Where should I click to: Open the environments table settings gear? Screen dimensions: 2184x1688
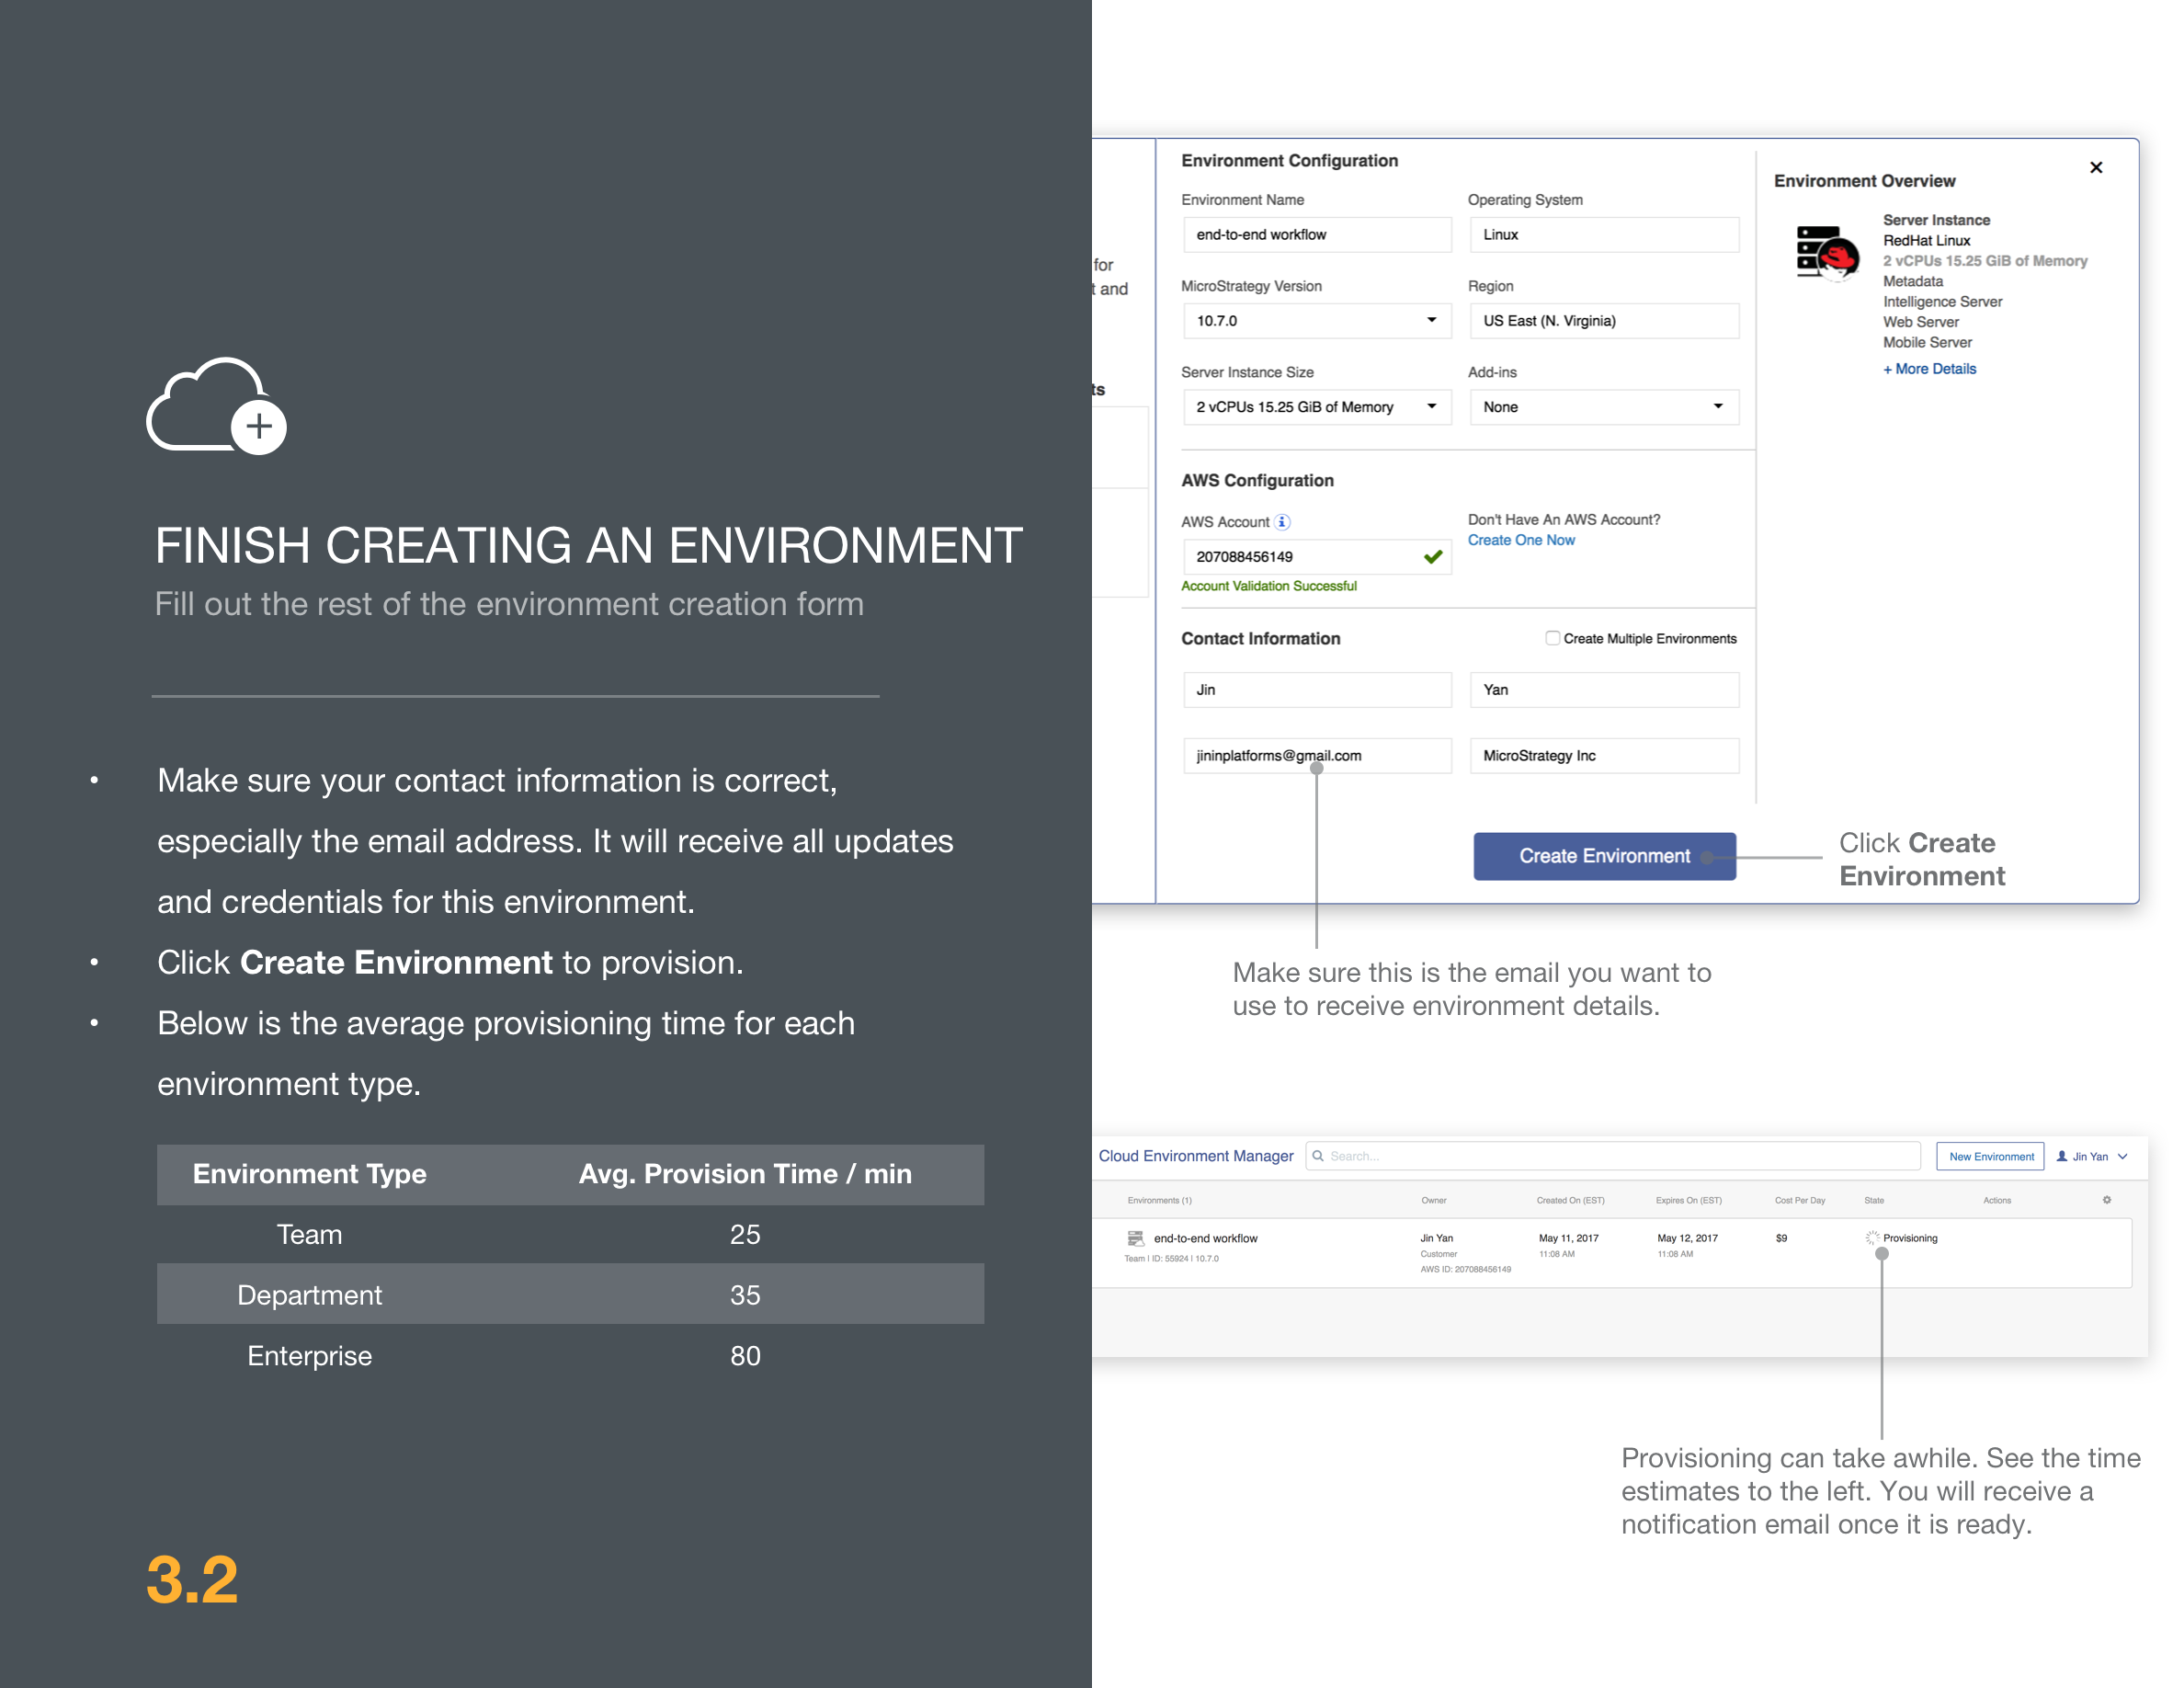point(2108,1199)
